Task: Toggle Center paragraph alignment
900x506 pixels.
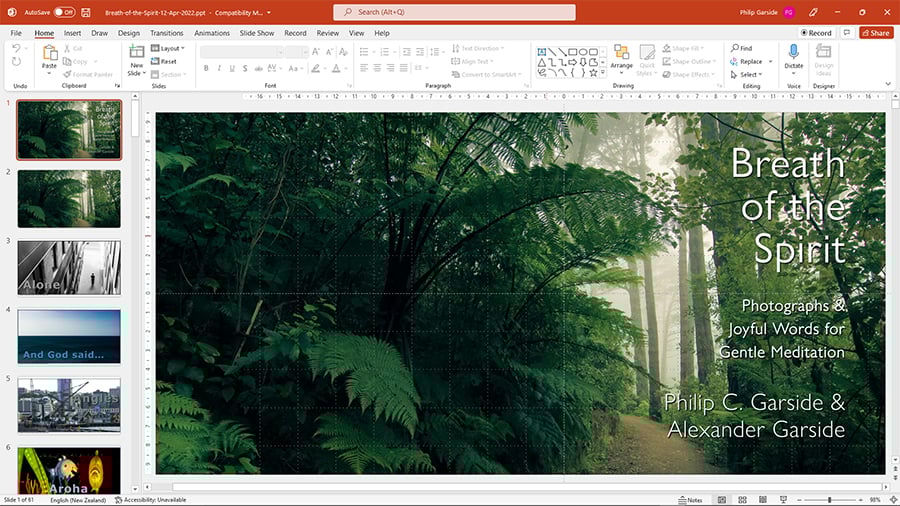Action: [377, 68]
